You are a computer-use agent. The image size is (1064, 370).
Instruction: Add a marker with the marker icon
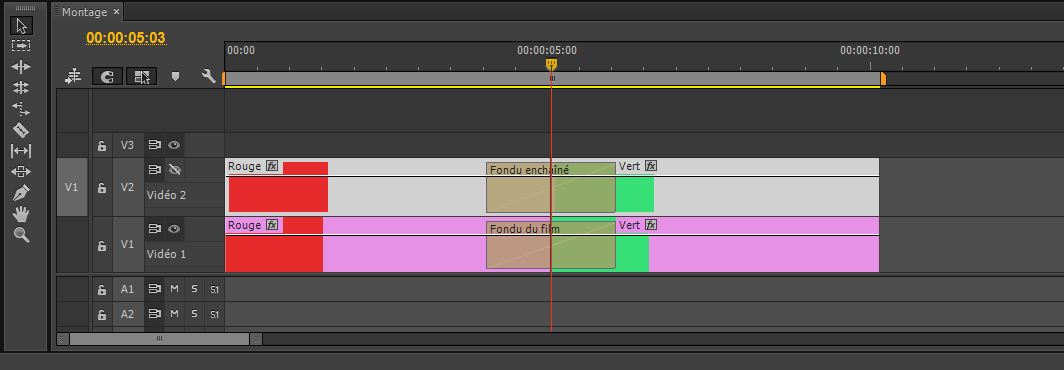[x=175, y=77]
